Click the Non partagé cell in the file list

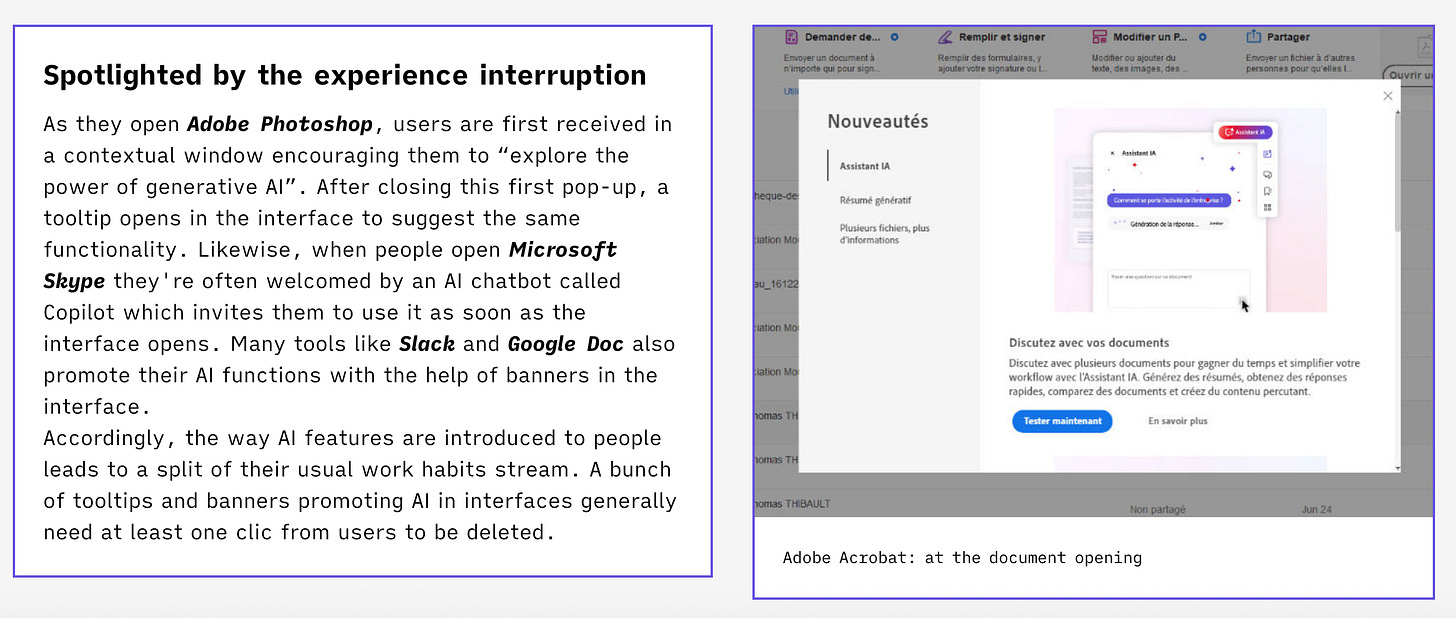tap(1157, 509)
